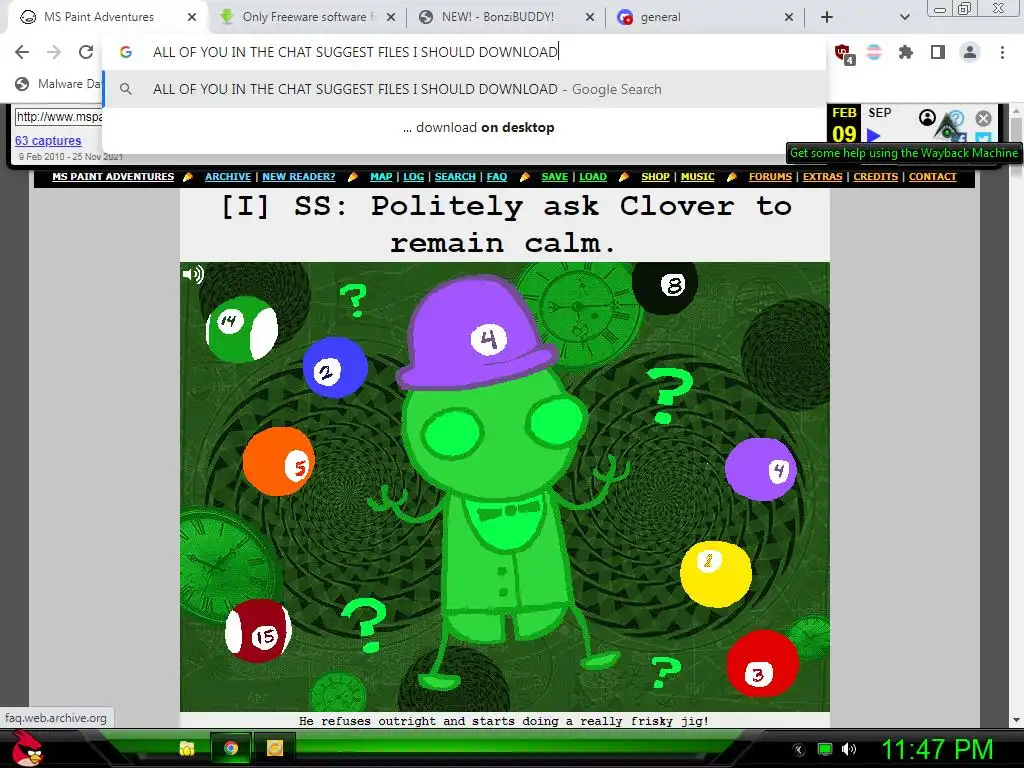This screenshot has height=768, width=1024.
Task: Click the black 8 ball
Action: pos(665,287)
